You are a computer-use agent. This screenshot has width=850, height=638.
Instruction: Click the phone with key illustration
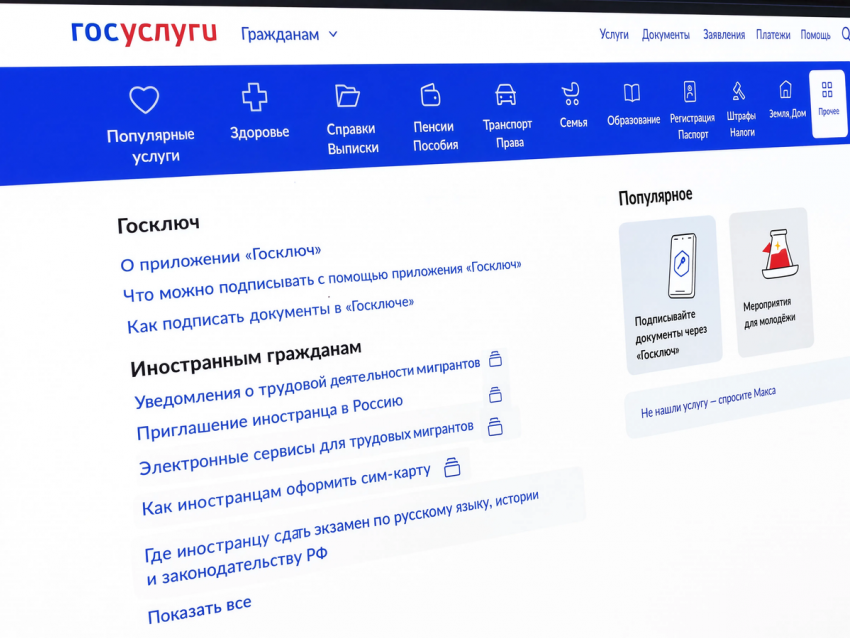coord(682,266)
